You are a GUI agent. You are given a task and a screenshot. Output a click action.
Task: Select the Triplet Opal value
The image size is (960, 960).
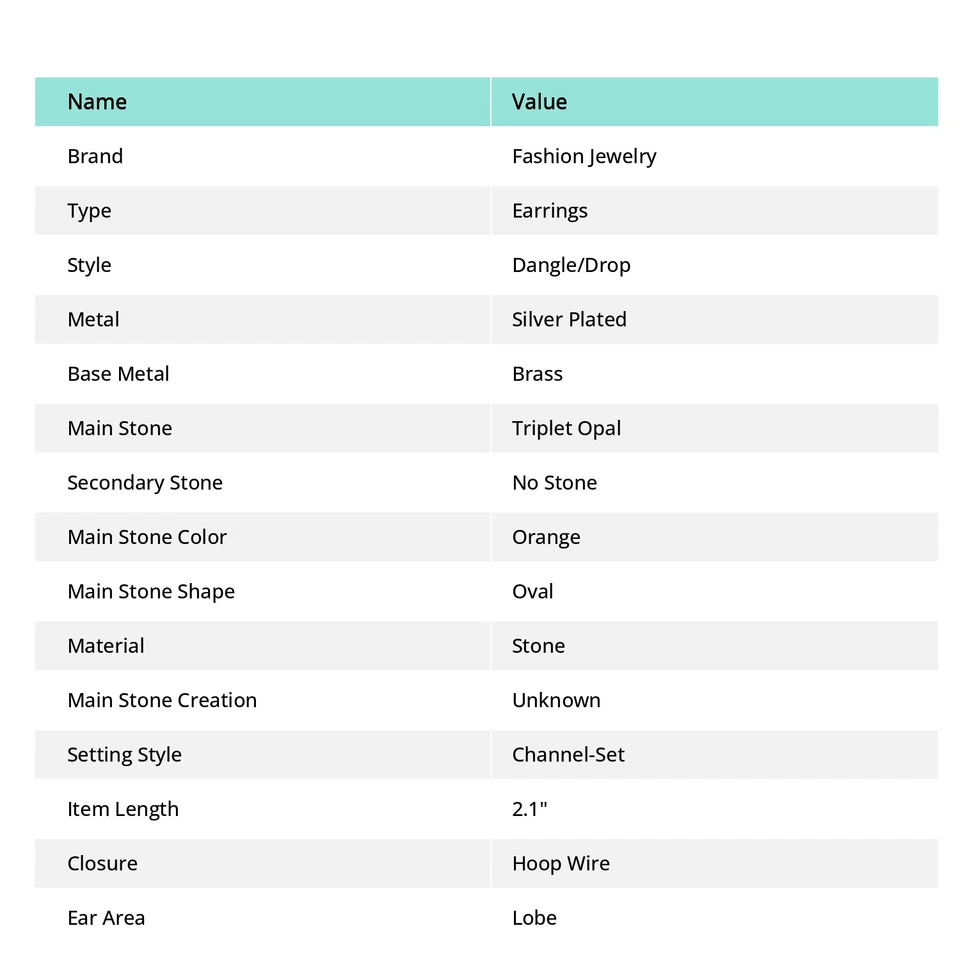(x=566, y=428)
